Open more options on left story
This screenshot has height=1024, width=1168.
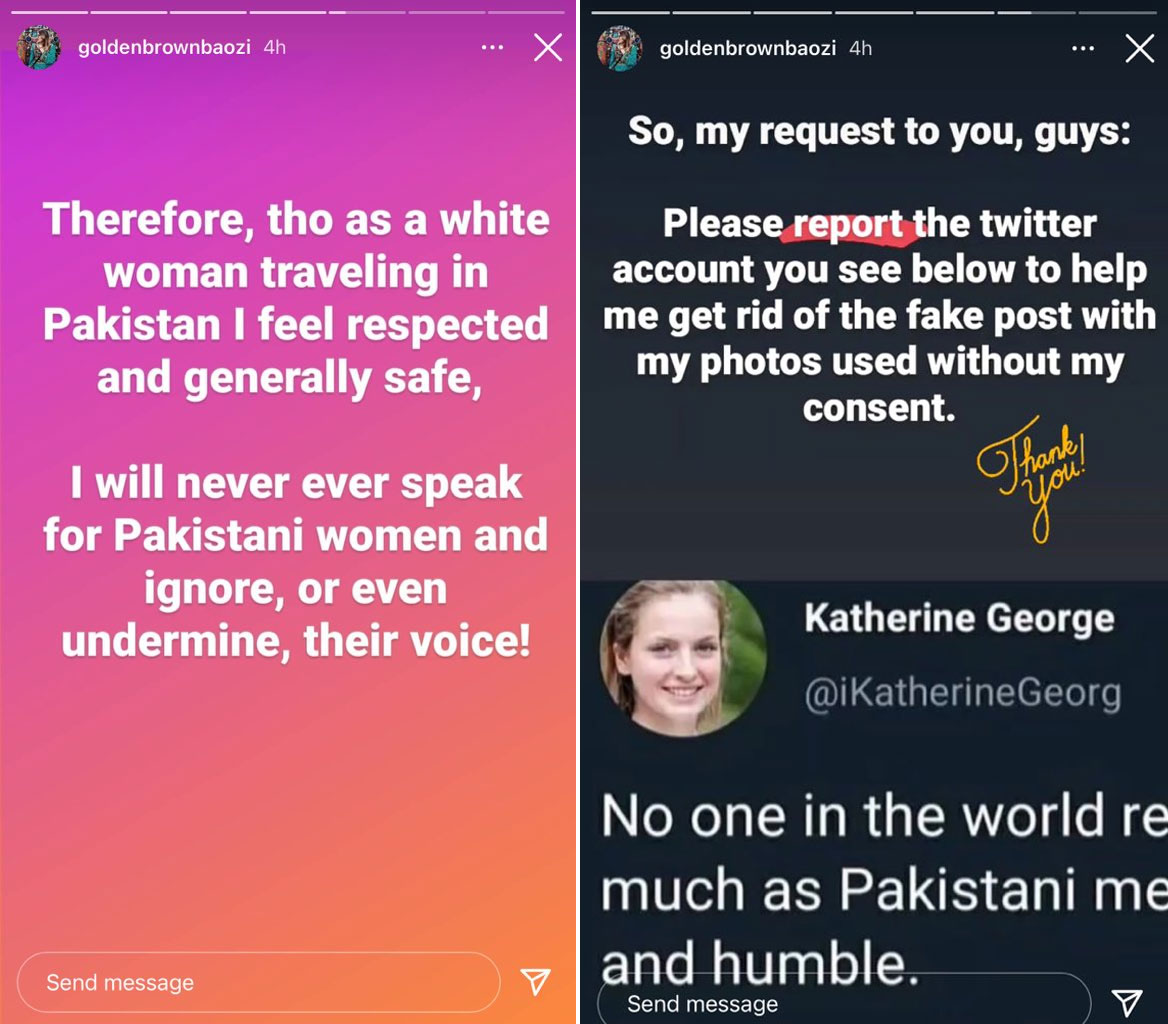(x=492, y=47)
